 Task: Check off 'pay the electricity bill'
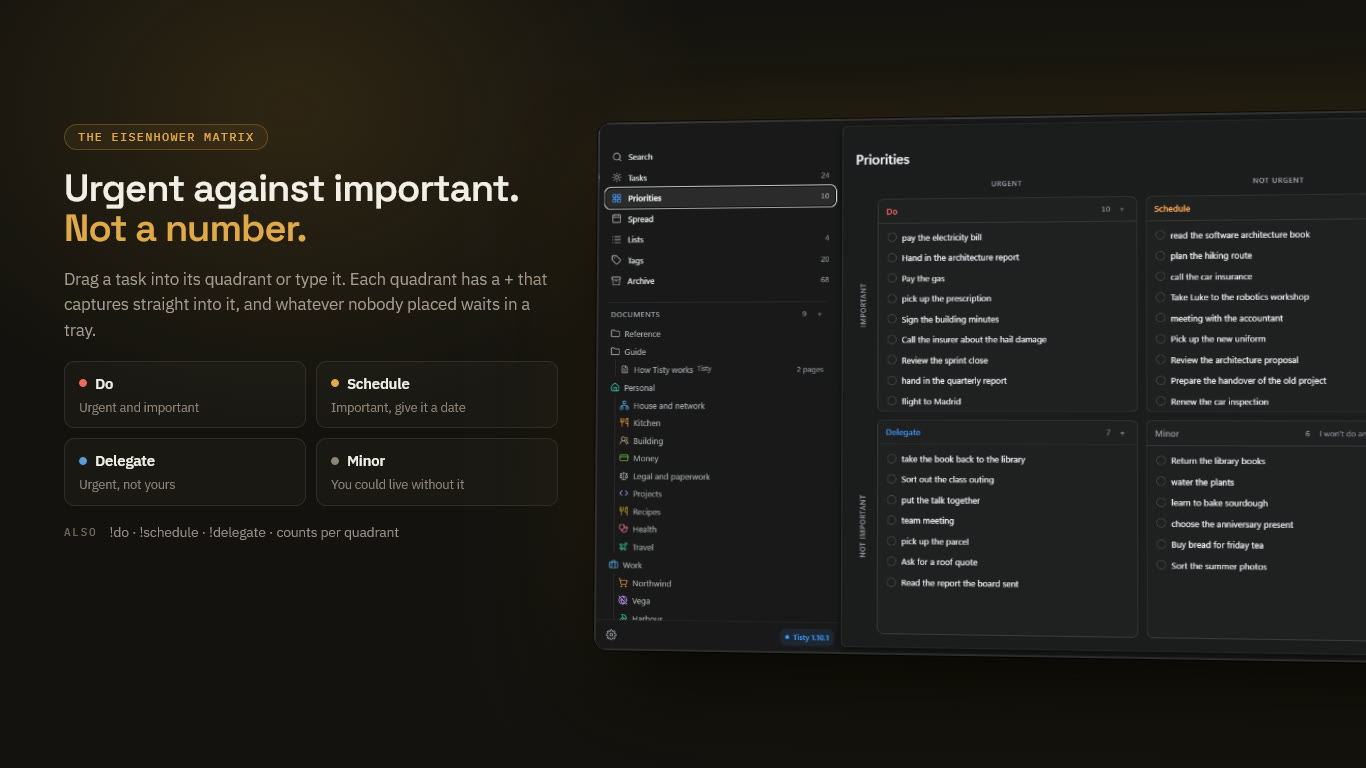892,237
